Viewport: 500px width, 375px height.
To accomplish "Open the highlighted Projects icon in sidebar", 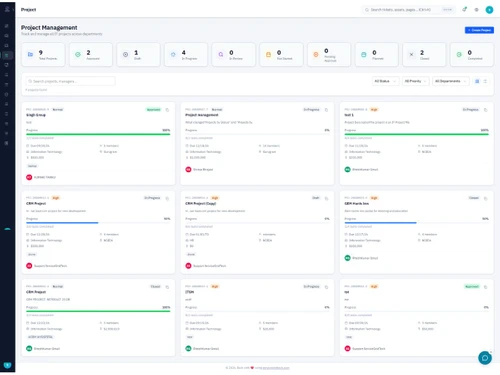I will (x=6, y=55).
